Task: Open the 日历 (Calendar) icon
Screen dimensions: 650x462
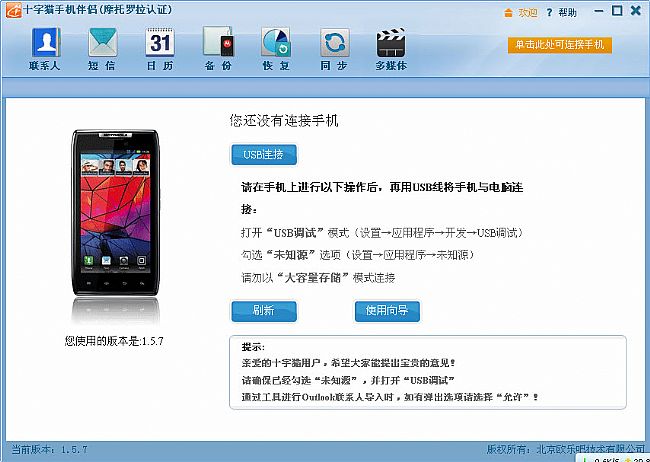Action: point(160,49)
